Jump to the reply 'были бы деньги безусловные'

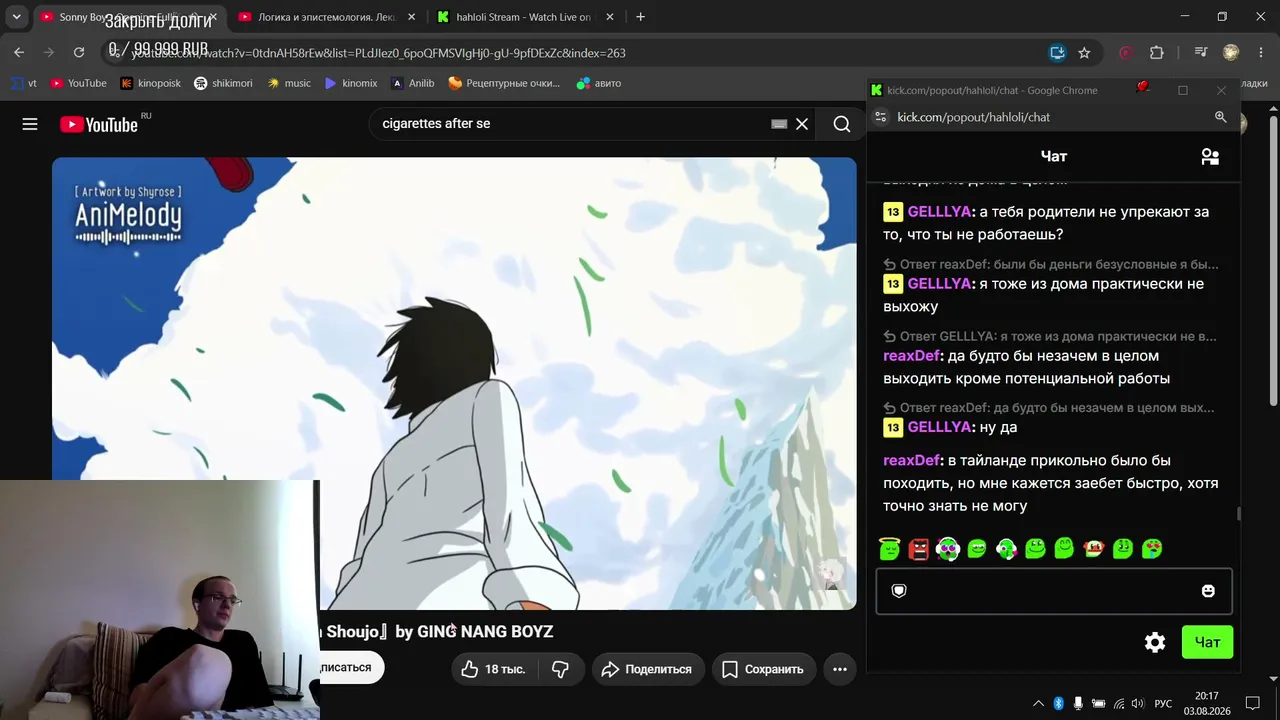[1051, 264]
